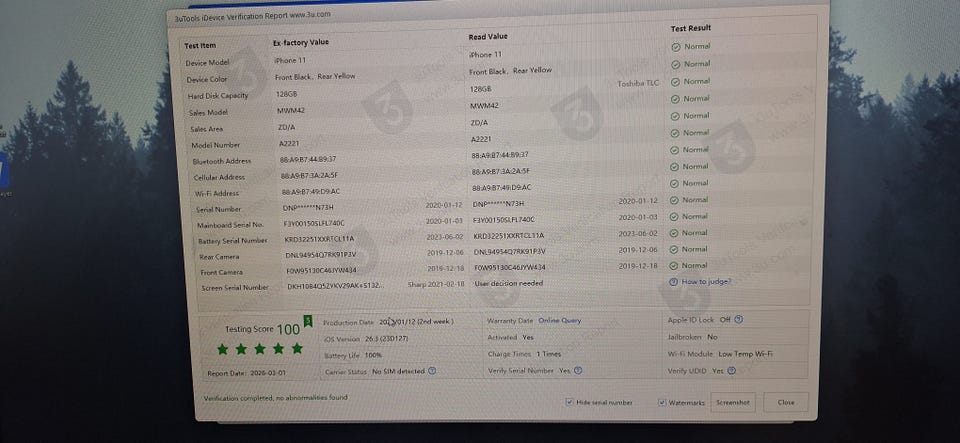Open the help icon next to Verify Serial Number
The height and width of the screenshot is (443, 960).
coord(578,371)
